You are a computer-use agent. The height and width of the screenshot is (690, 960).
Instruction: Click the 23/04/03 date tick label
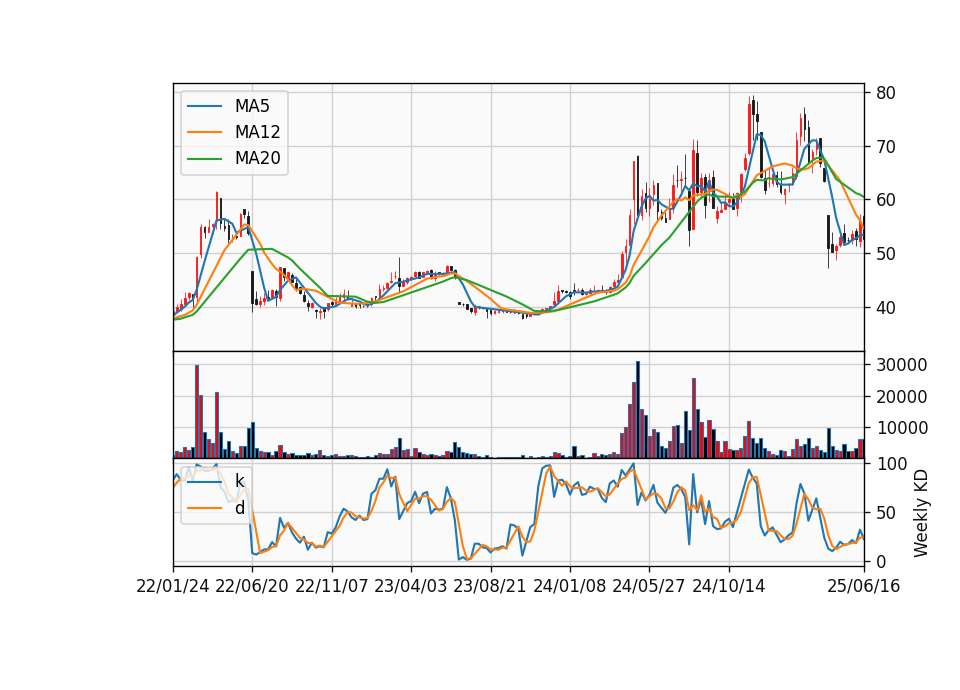tap(411, 586)
